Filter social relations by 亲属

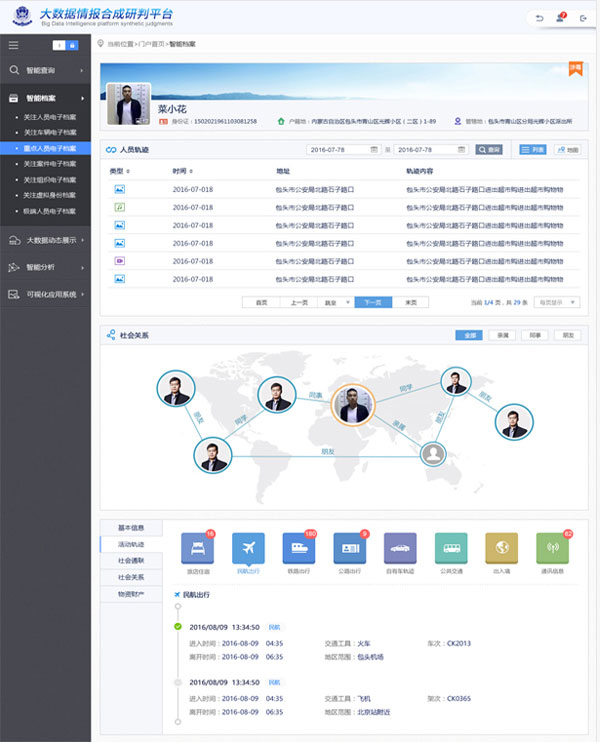coord(502,335)
